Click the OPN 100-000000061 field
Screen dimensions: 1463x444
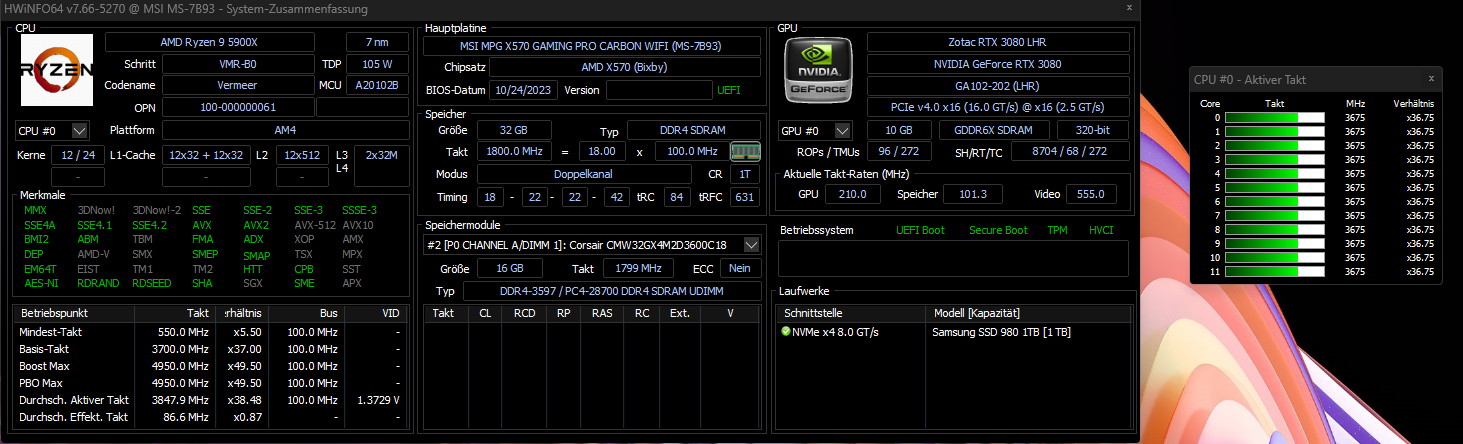[x=238, y=107]
